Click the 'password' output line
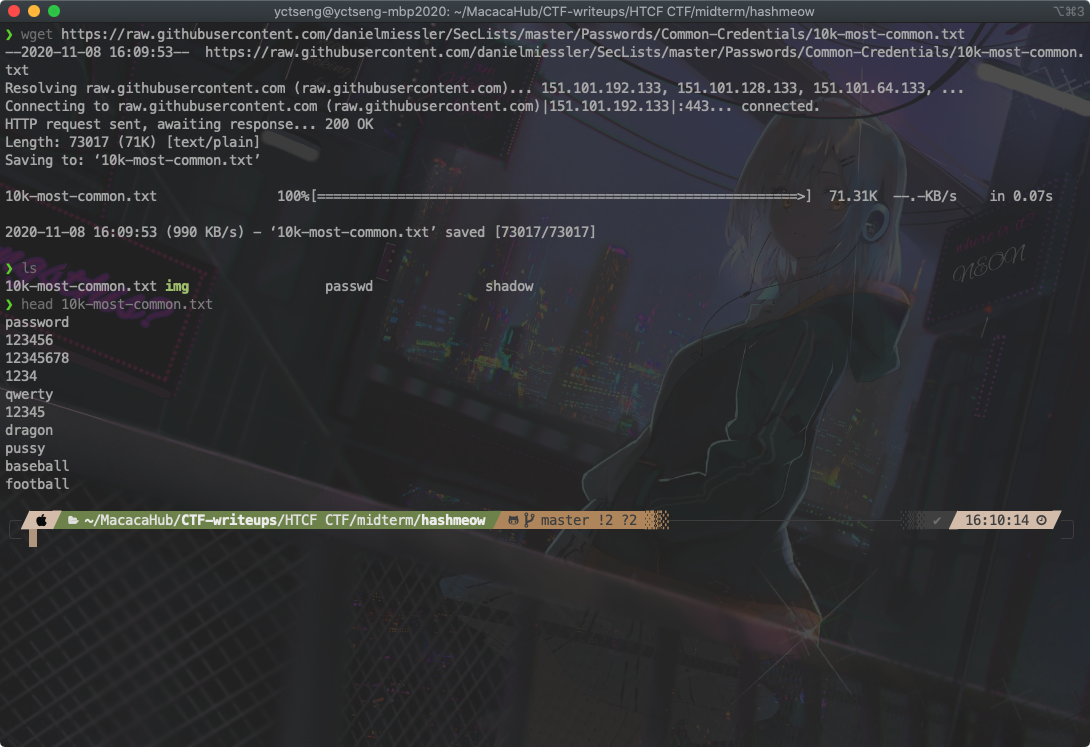 tap(37, 322)
